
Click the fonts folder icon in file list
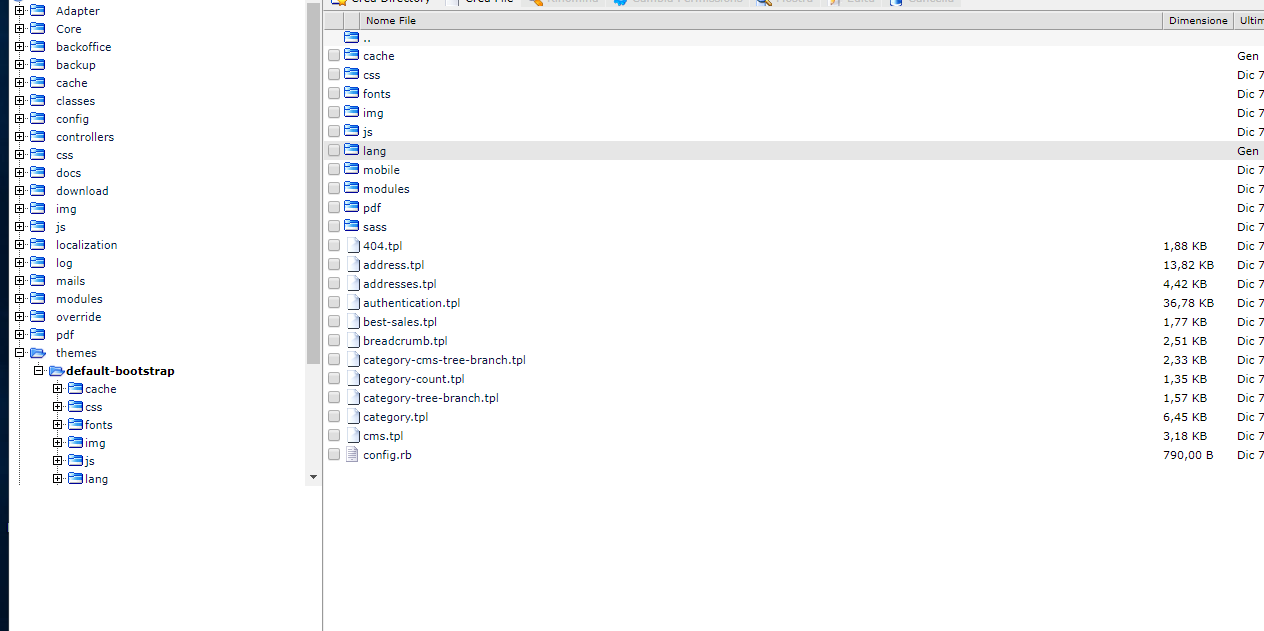tap(351, 93)
